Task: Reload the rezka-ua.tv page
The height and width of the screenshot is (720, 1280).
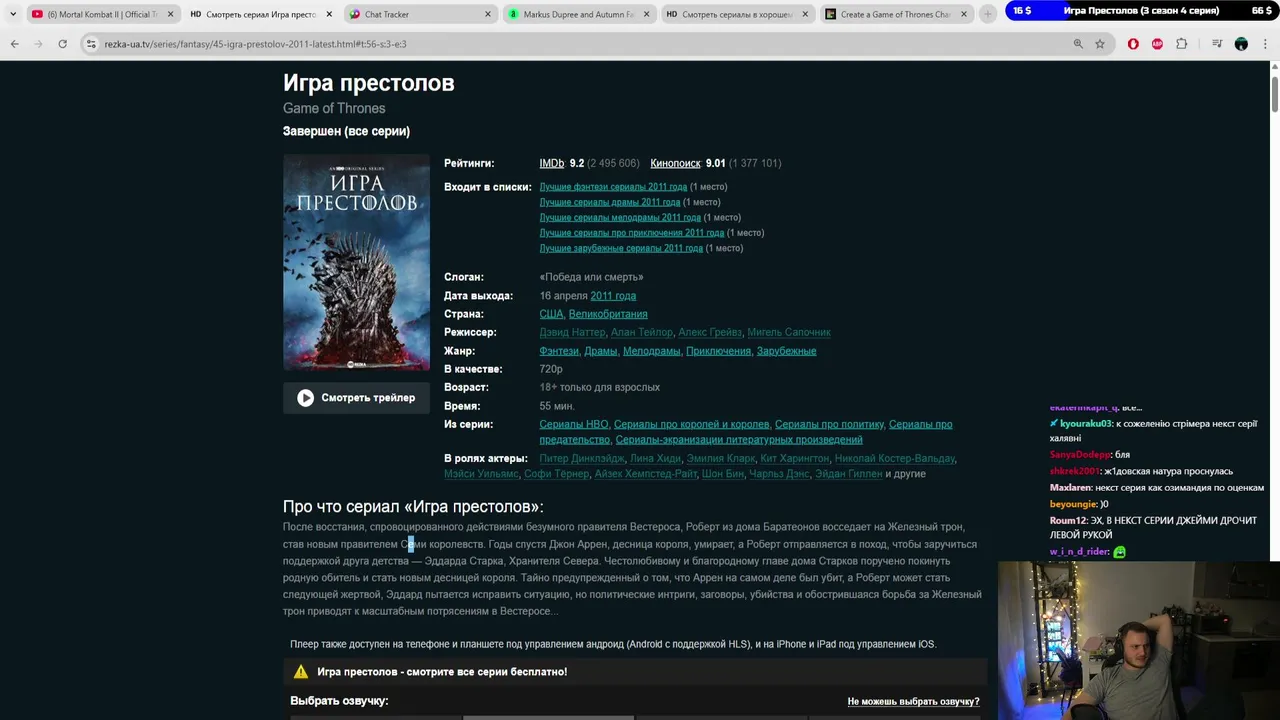Action: click(x=62, y=44)
